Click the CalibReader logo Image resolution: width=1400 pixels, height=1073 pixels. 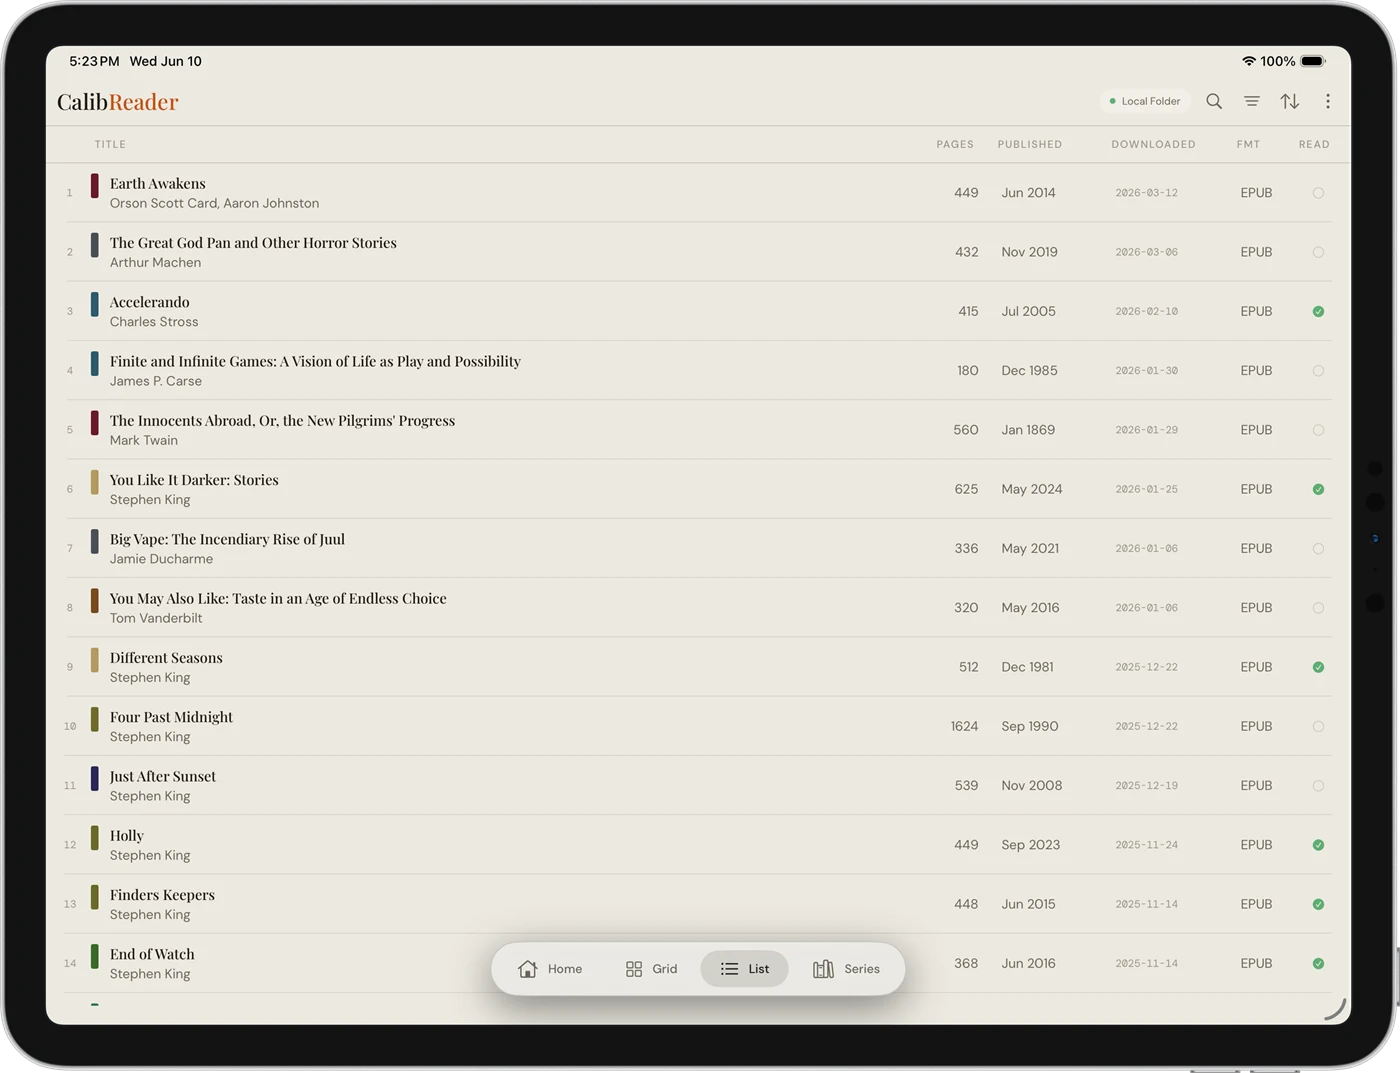pos(118,102)
